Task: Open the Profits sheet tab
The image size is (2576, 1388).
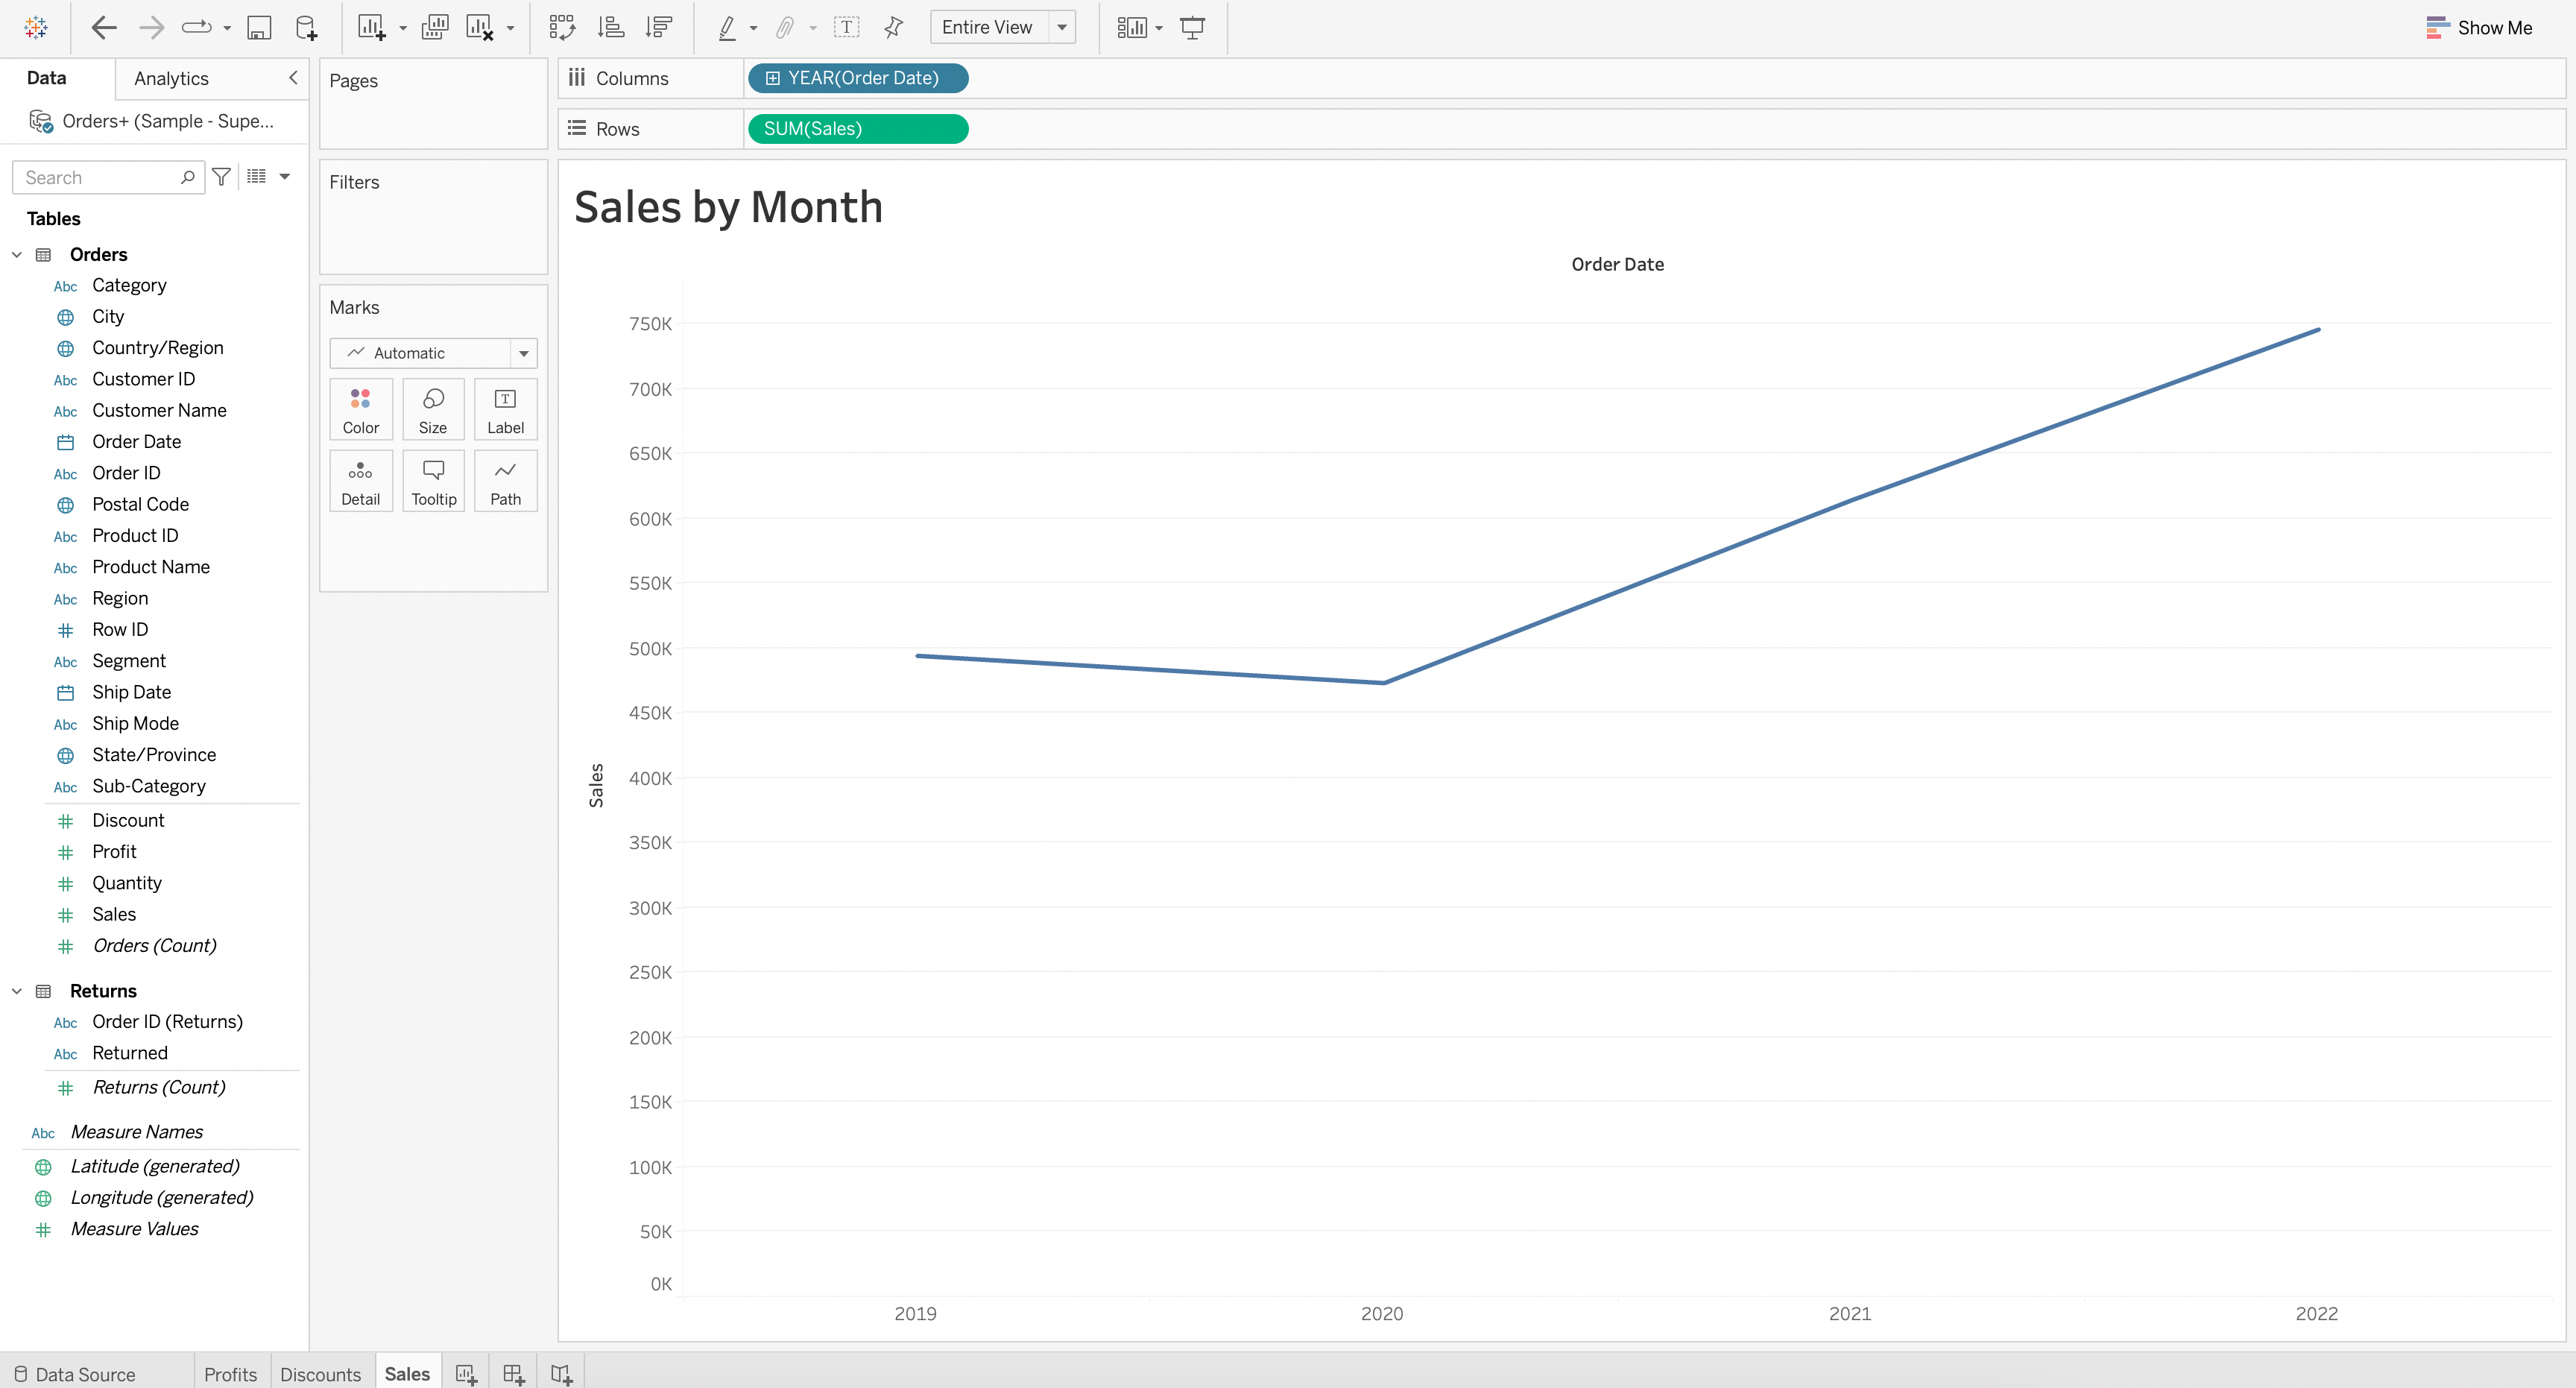Action: click(x=230, y=1374)
